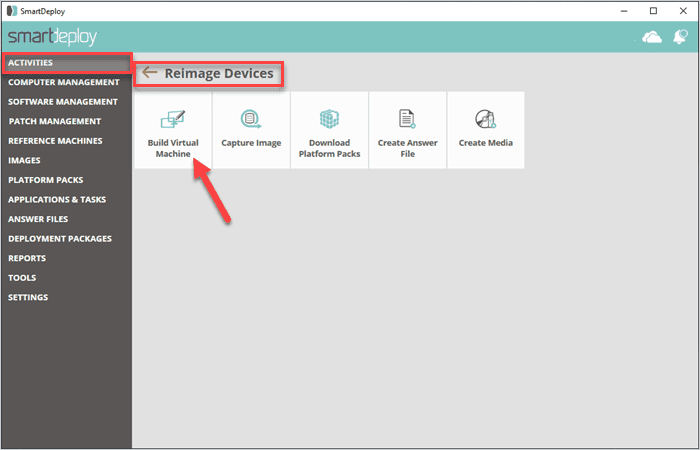Click the back arrow beside Reimage Devices

(x=150, y=72)
